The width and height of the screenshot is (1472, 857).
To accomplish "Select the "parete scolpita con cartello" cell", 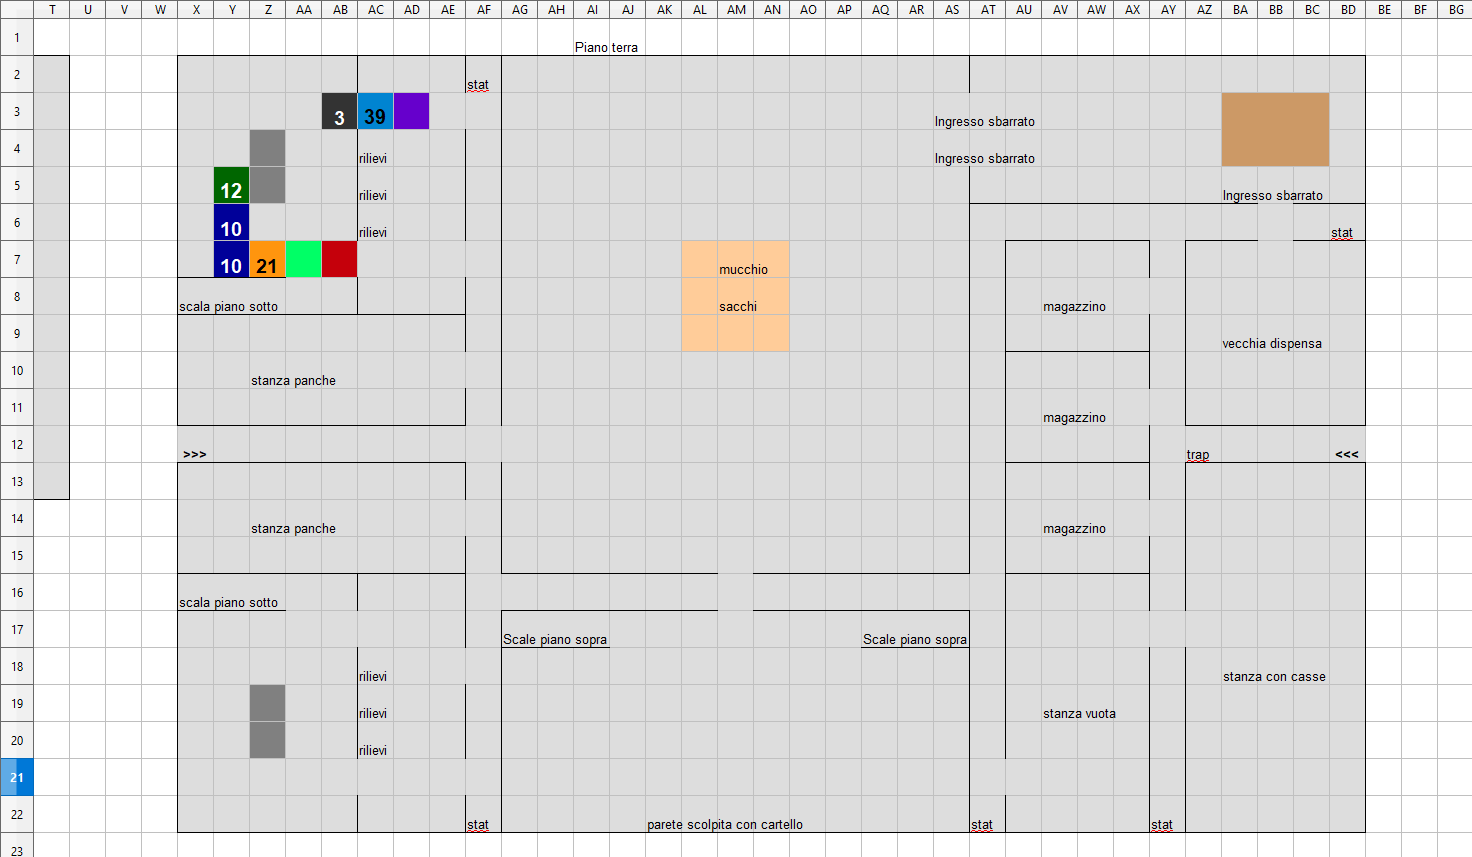I will pos(725,824).
